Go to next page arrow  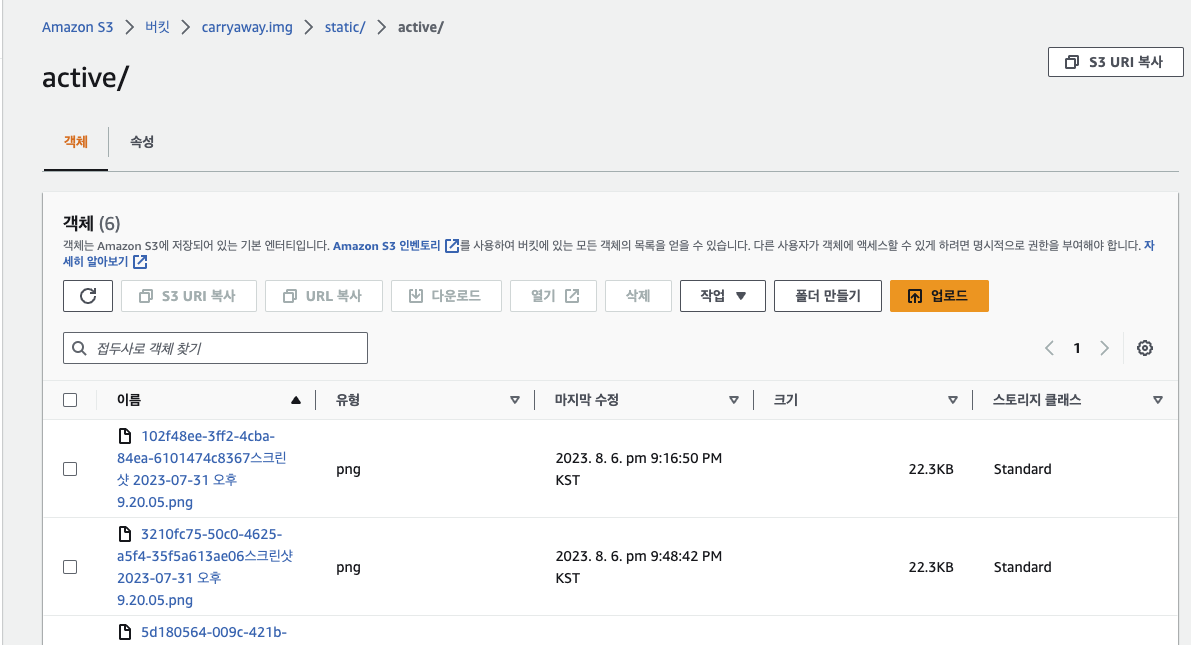coord(1104,348)
